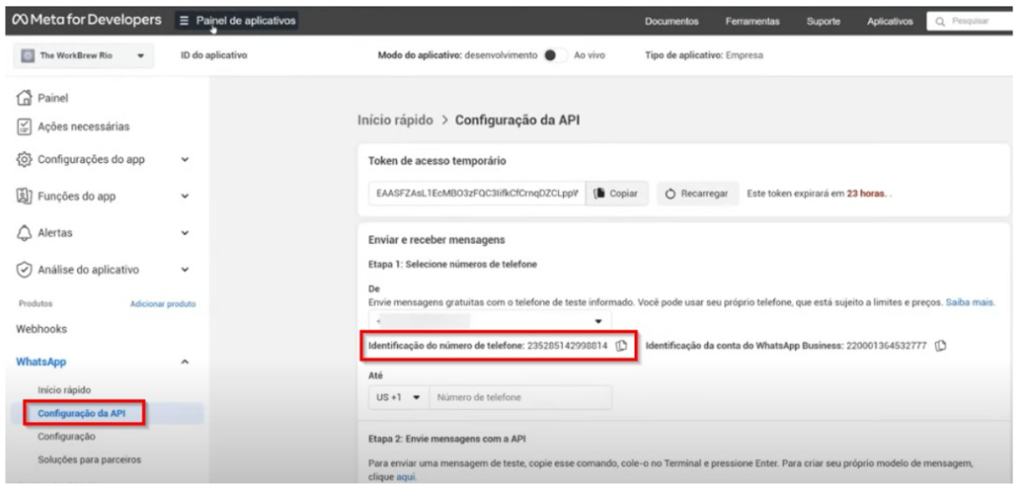This screenshot has height=491, width=1024.
Task: Click the Funções do app badge icon
Action: point(24,196)
